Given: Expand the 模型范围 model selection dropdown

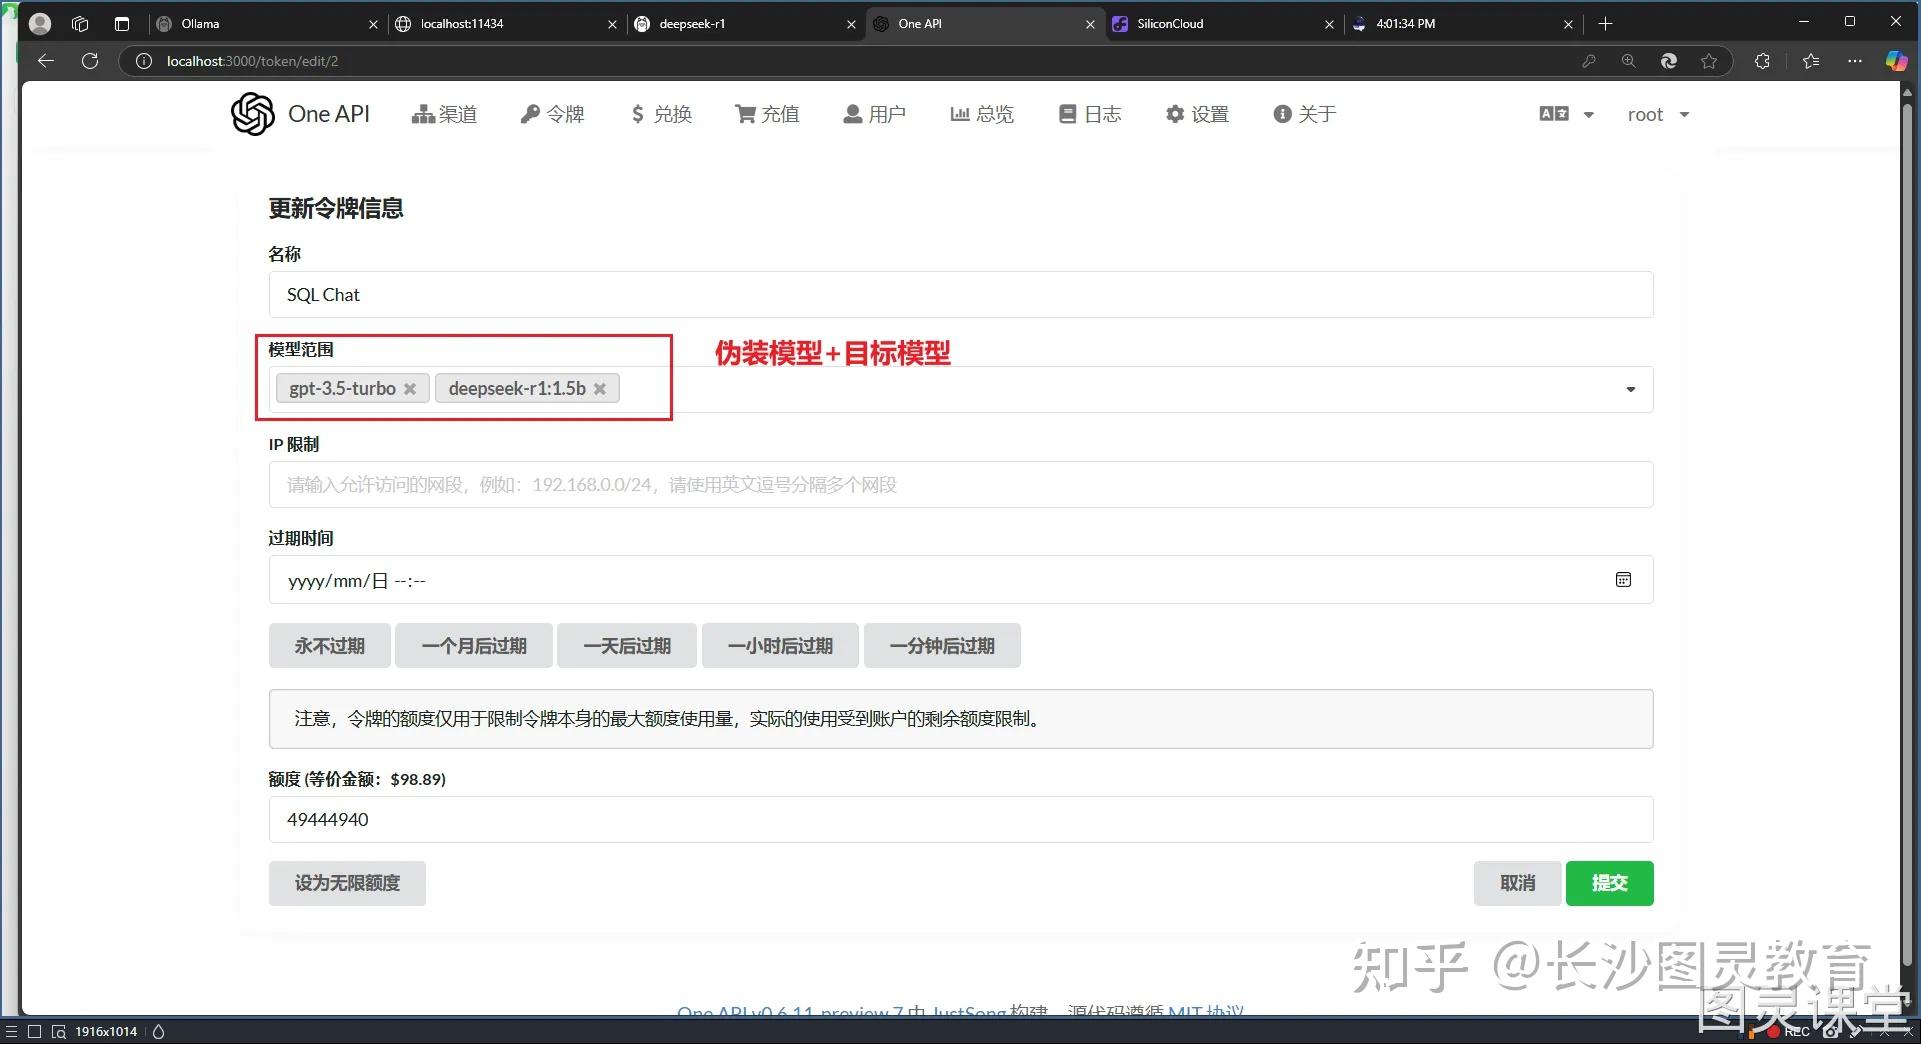Looking at the screenshot, I should [x=1630, y=389].
